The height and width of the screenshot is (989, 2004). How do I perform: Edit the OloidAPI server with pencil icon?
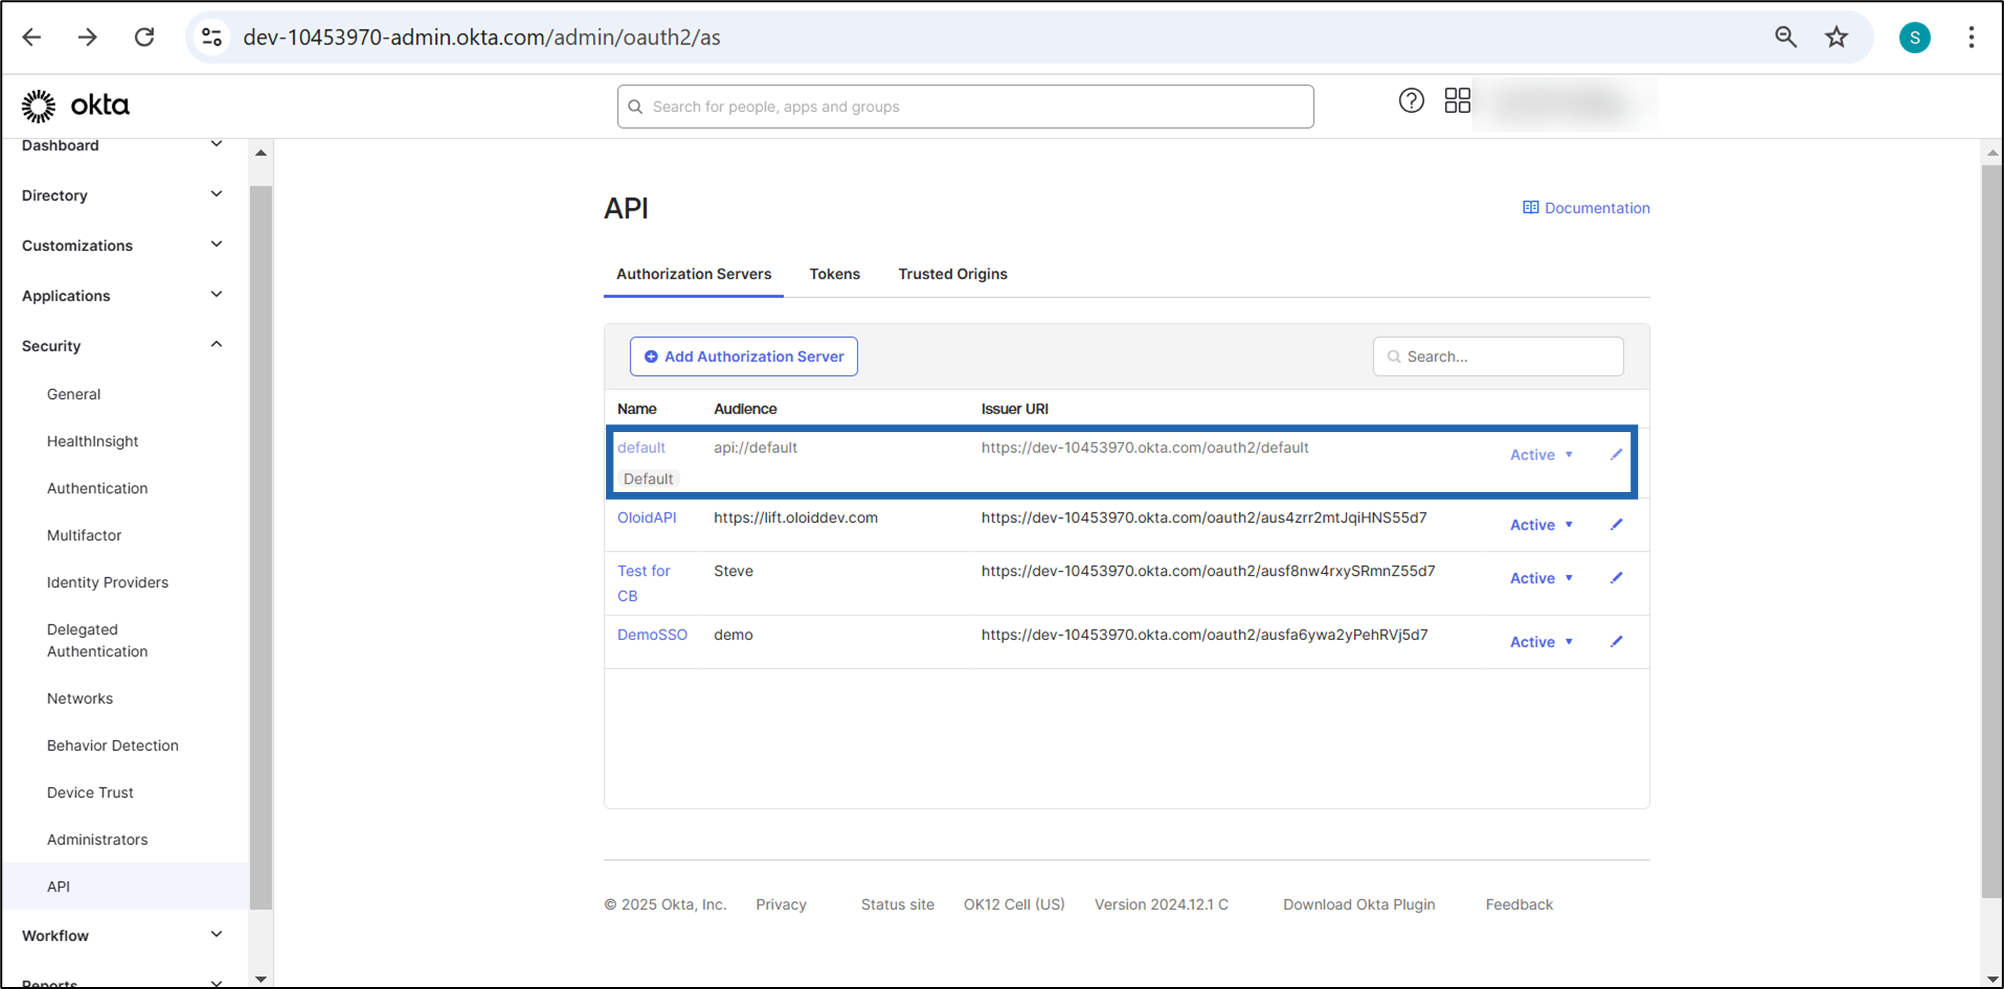click(1616, 524)
